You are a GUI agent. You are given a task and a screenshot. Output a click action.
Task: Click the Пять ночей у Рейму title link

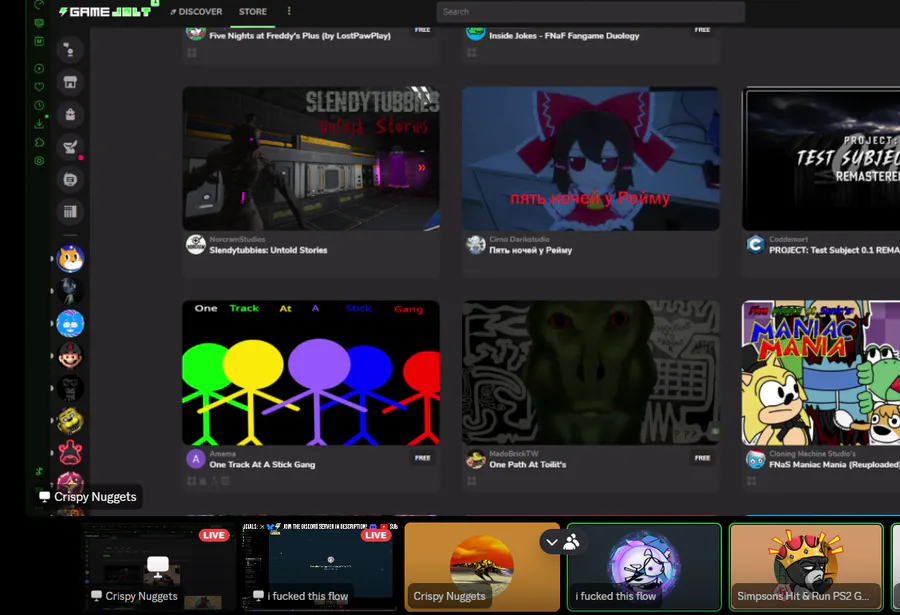530,250
